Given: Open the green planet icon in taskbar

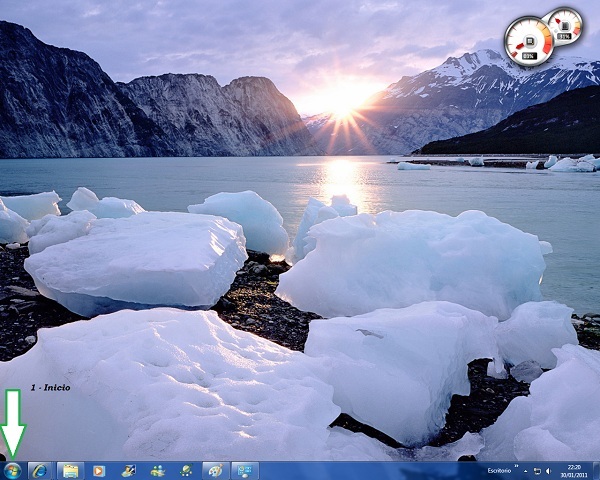Looking at the screenshot, I should (x=186, y=471).
